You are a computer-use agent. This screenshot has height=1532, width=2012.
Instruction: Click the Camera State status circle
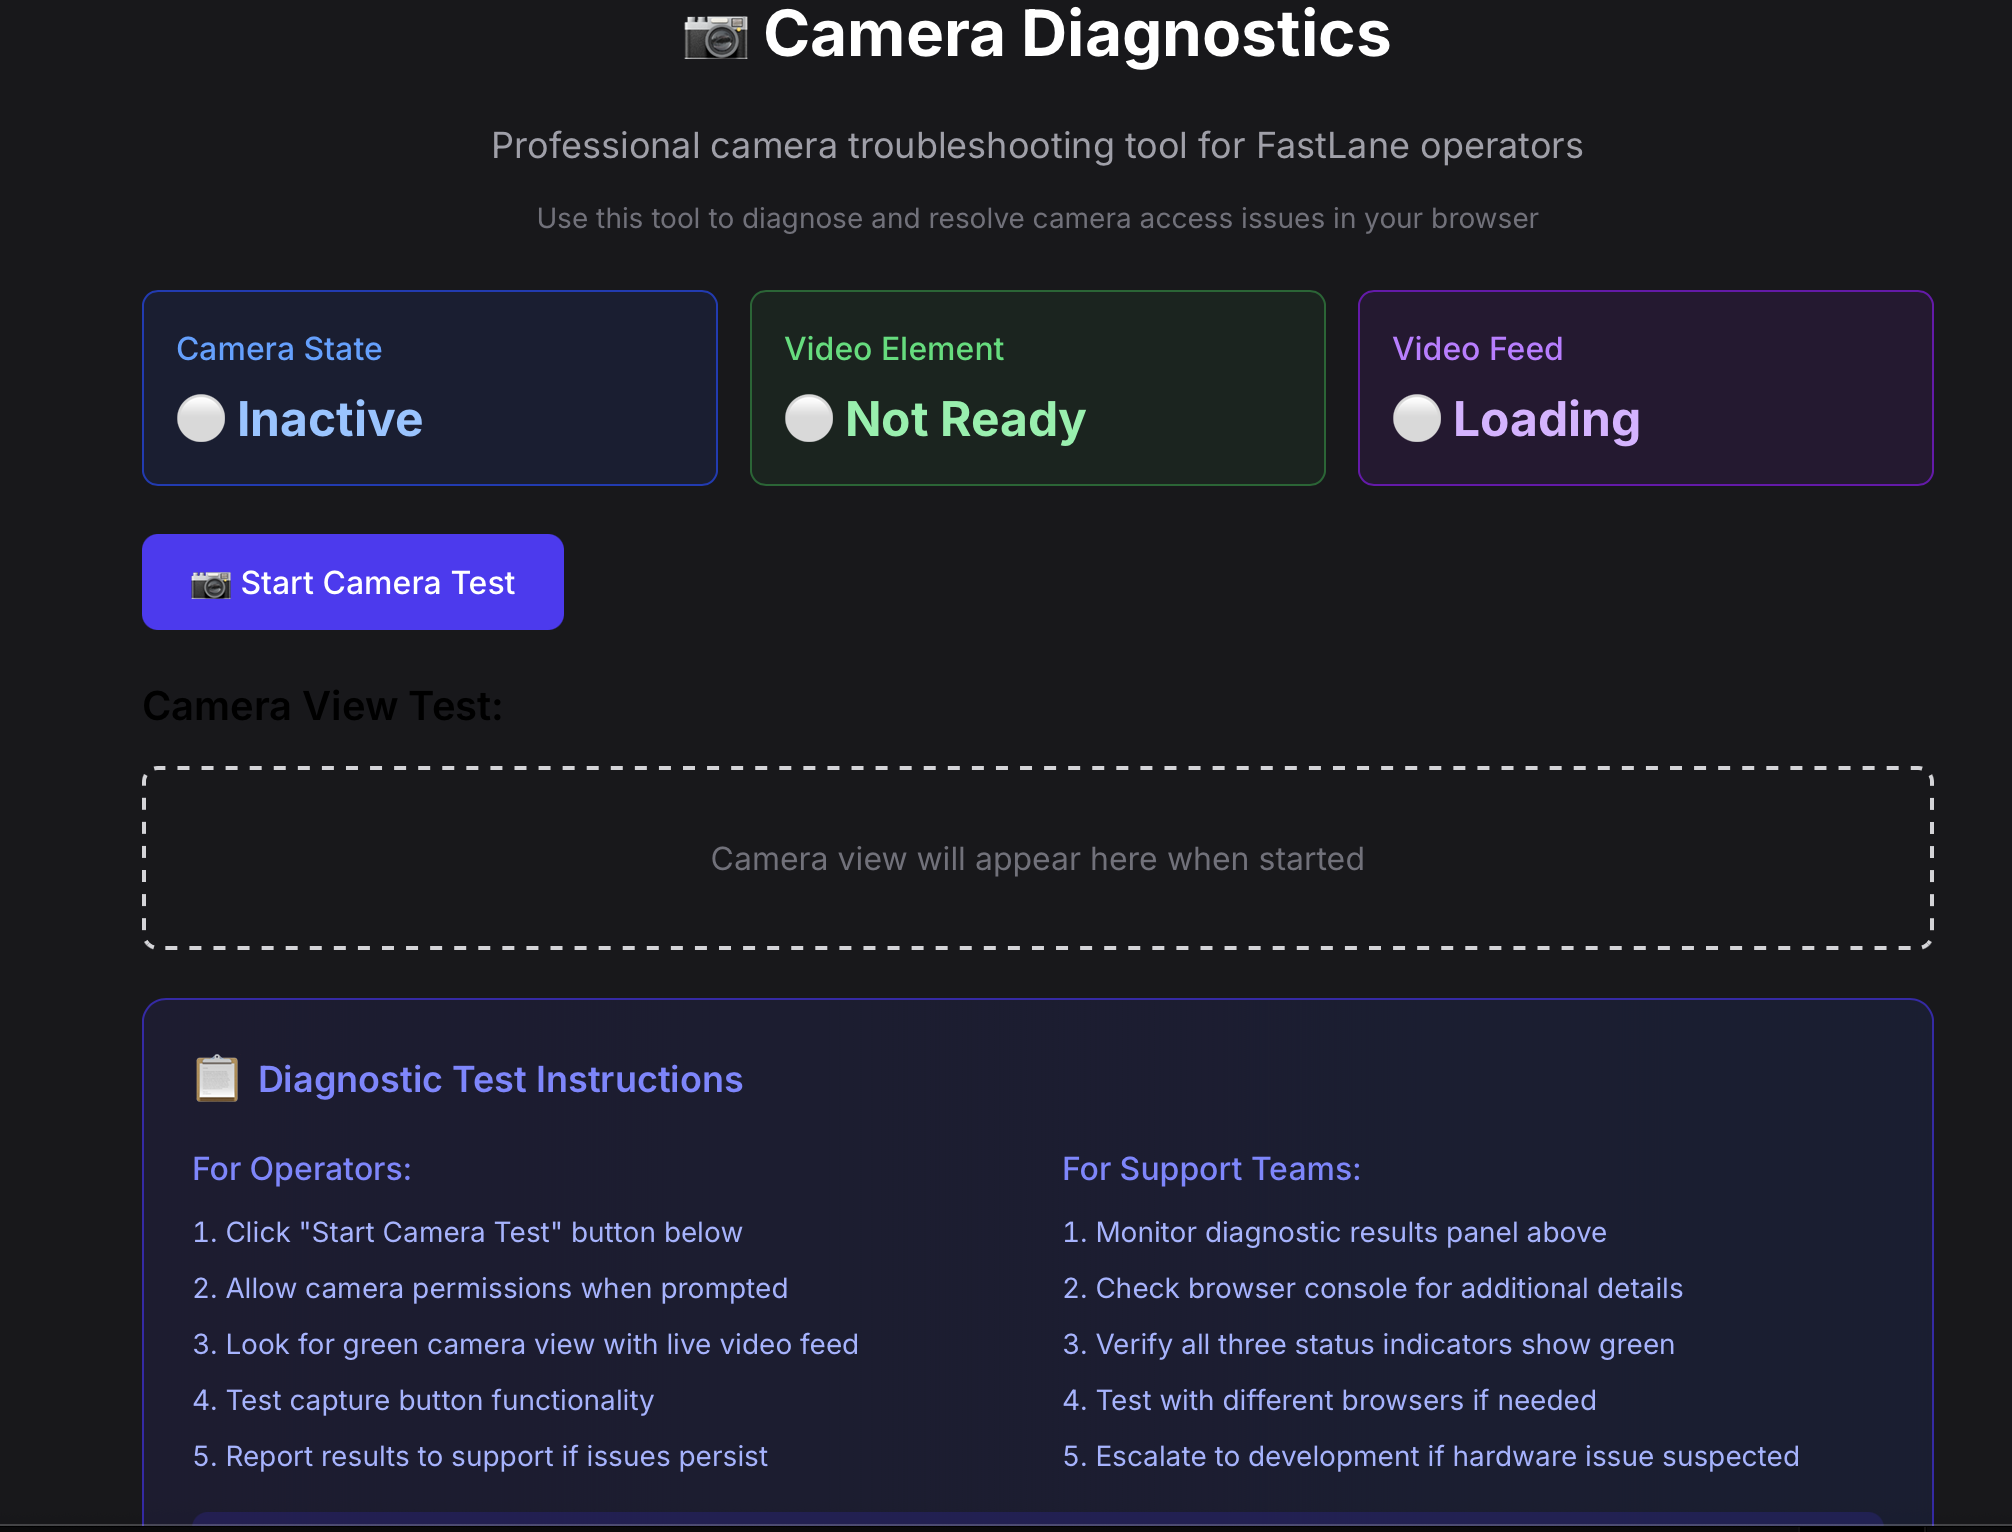point(201,418)
